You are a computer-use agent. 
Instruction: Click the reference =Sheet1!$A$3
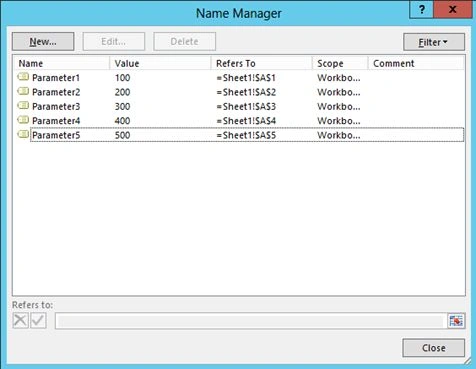(x=246, y=107)
